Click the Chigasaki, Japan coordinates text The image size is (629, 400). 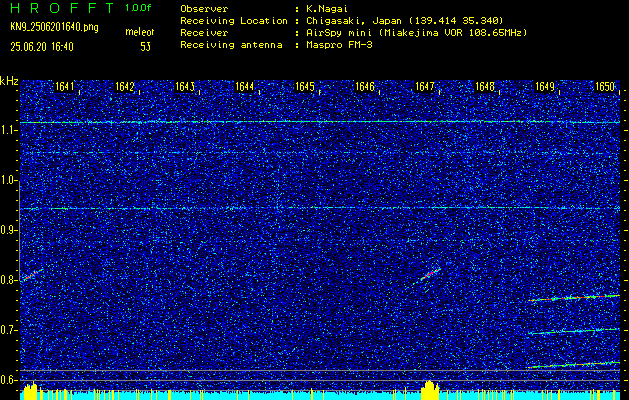click(x=404, y=21)
